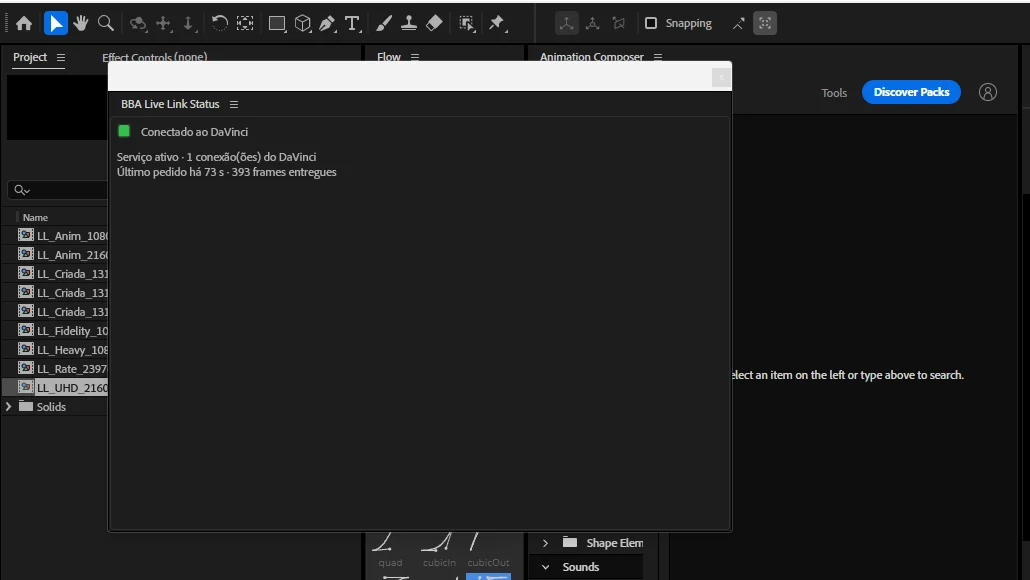Toggle the Snapping checkbox
The height and width of the screenshot is (580, 1030).
tap(651, 23)
